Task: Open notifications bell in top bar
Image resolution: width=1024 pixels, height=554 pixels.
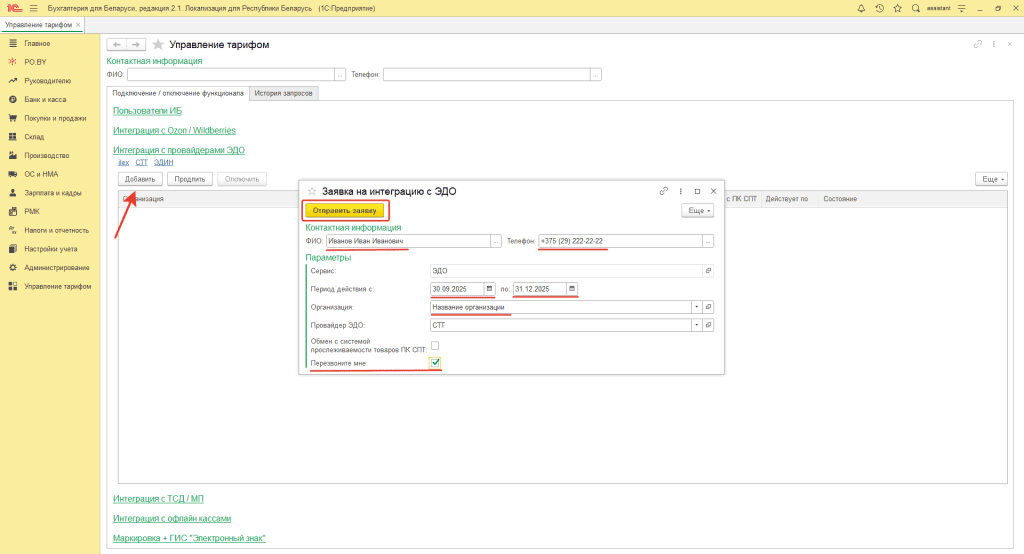Action: point(861,8)
